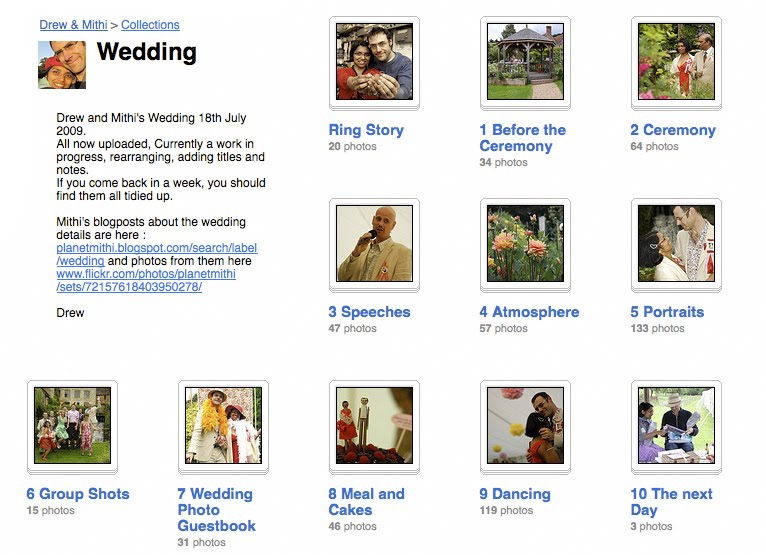This screenshot has height=555, width=766.
Task: Select the 3 Speeches thumbnail image
Action: click(374, 243)
